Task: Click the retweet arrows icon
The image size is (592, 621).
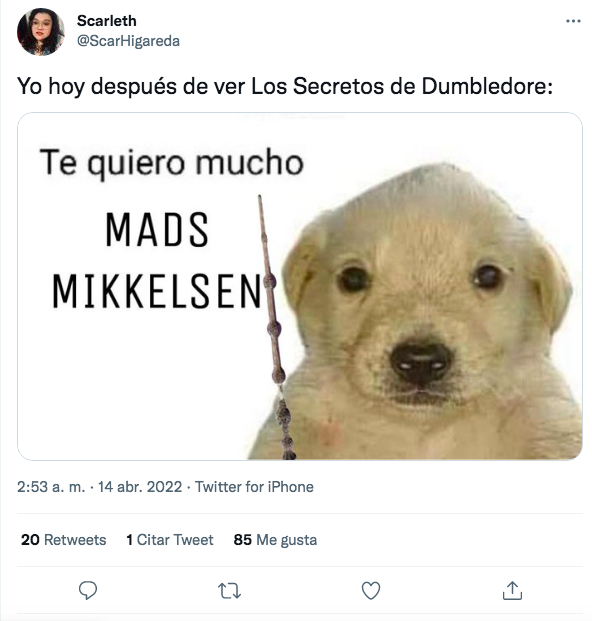Action: [x=230, y=591]
